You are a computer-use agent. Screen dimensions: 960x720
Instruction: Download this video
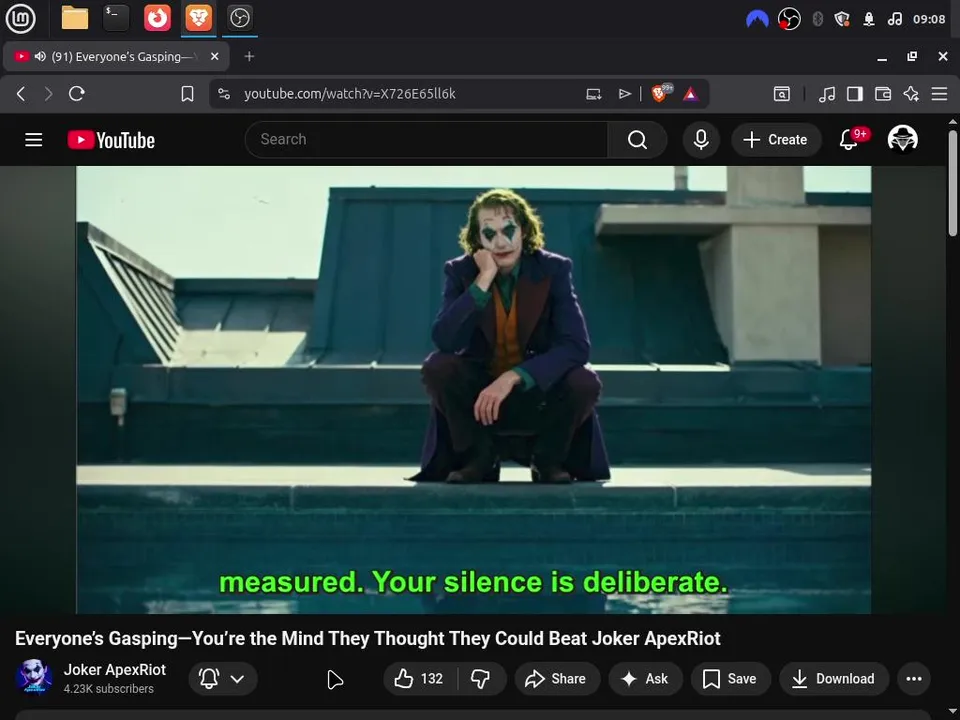(x=834, y=678)
